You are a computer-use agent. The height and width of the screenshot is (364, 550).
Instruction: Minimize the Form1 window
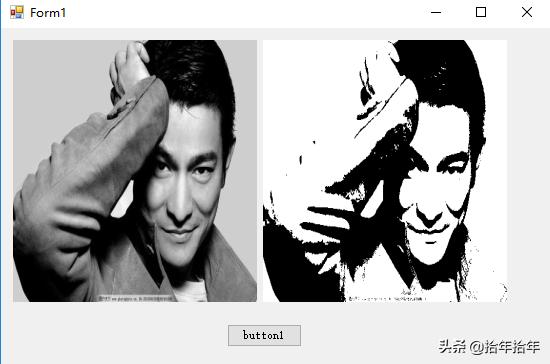[436, 12]
